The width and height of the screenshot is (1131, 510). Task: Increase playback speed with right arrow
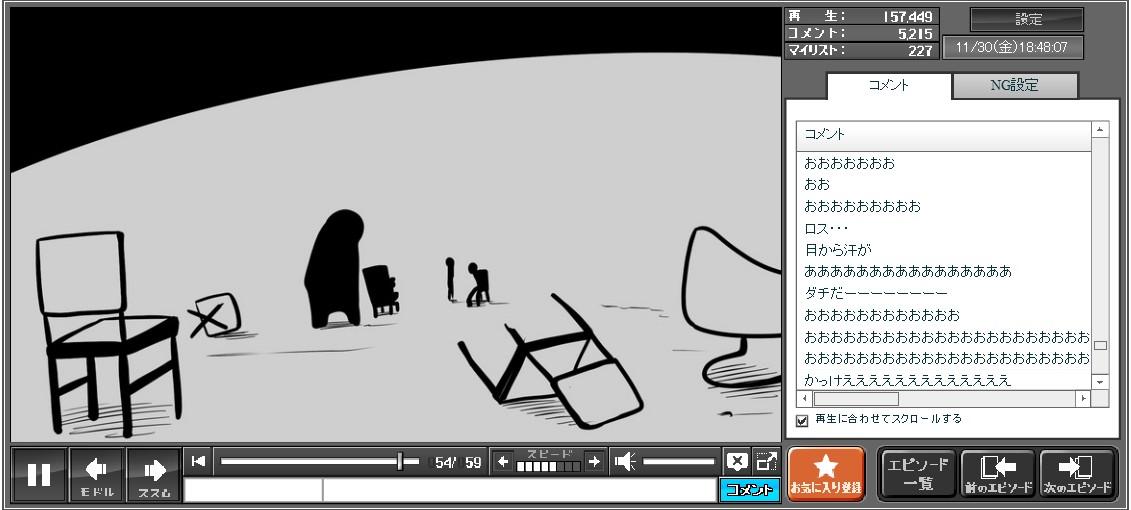[594, 461]
